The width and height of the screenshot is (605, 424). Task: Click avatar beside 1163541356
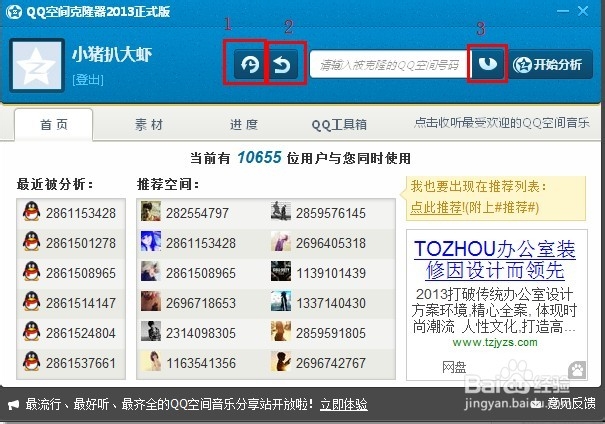click(x=151, y=361)
